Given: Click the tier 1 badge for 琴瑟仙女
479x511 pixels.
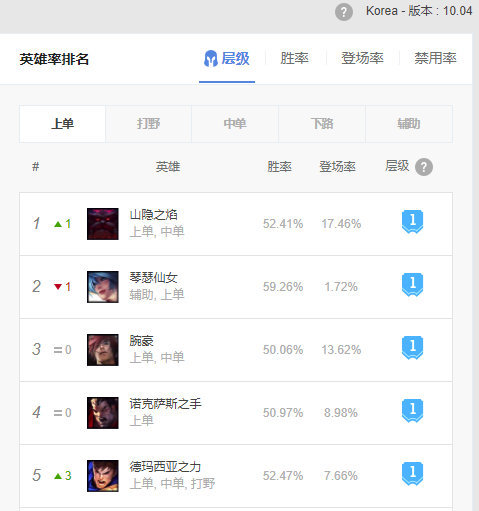Looking at the screenshot, I should point(412,285).
